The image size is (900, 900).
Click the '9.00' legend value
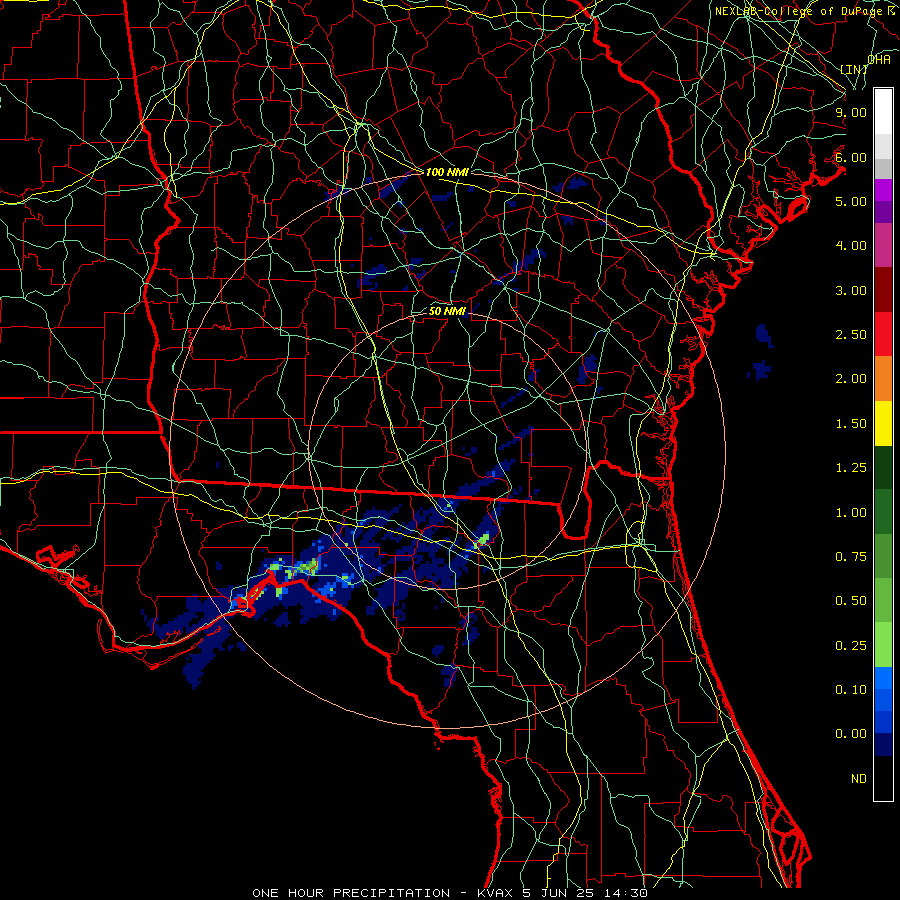tap(851, 112)
